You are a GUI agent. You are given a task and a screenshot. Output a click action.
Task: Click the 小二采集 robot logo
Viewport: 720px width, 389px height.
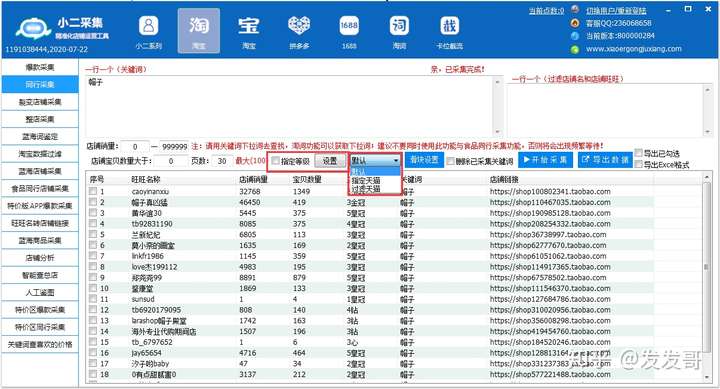(x=33, y=28)
